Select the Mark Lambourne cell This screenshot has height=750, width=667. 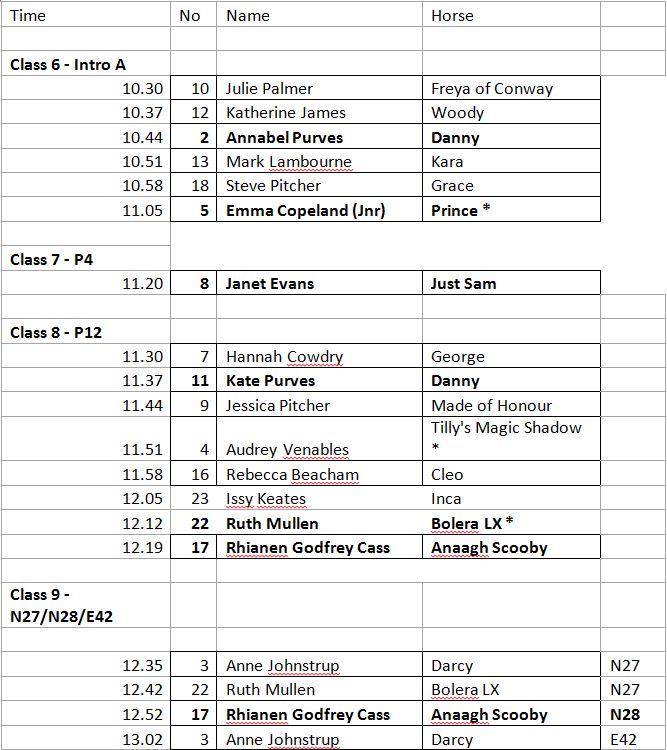(288, 161)
